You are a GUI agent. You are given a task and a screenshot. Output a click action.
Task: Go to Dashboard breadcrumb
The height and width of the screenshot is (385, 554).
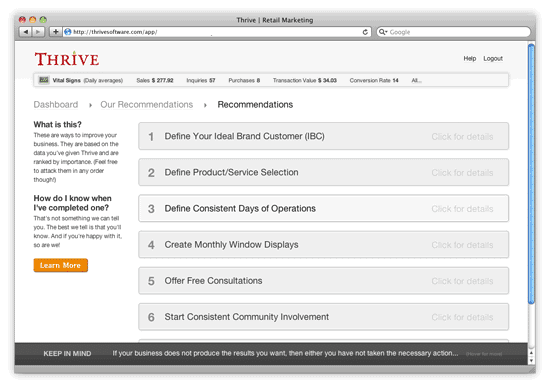[x=56, y=105]
